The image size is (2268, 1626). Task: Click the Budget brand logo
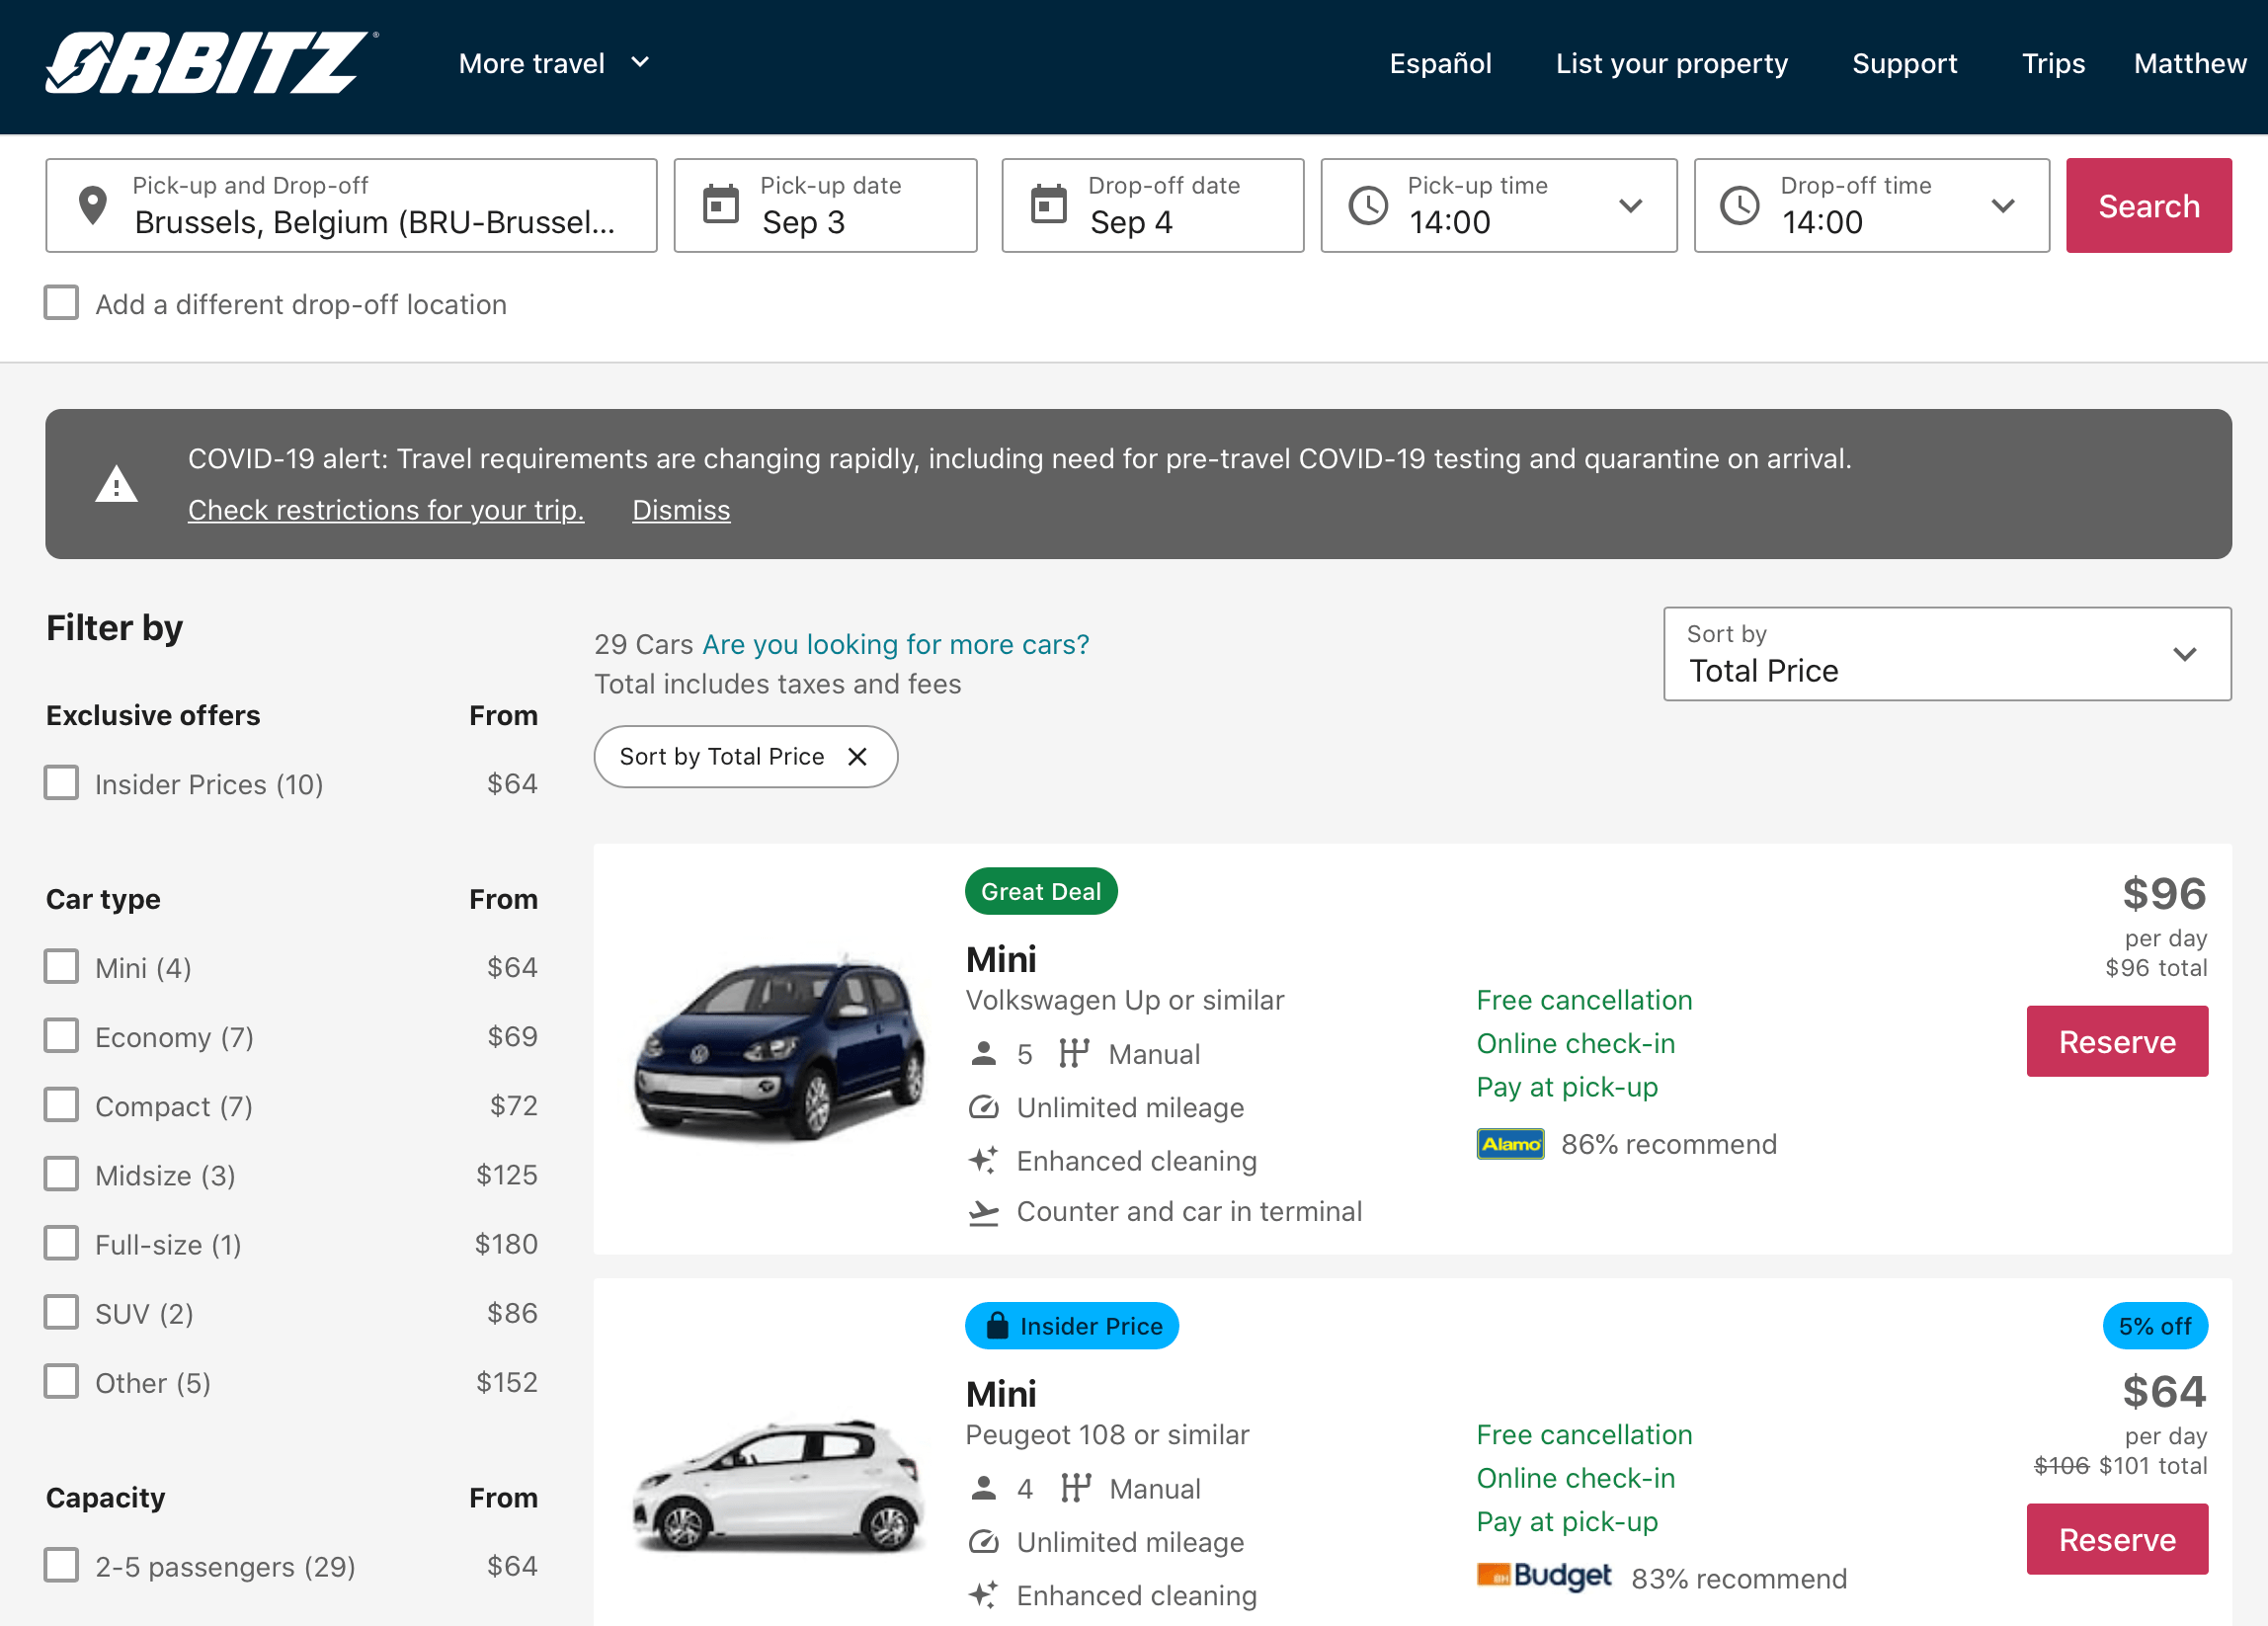[x=1543, y=1577]
